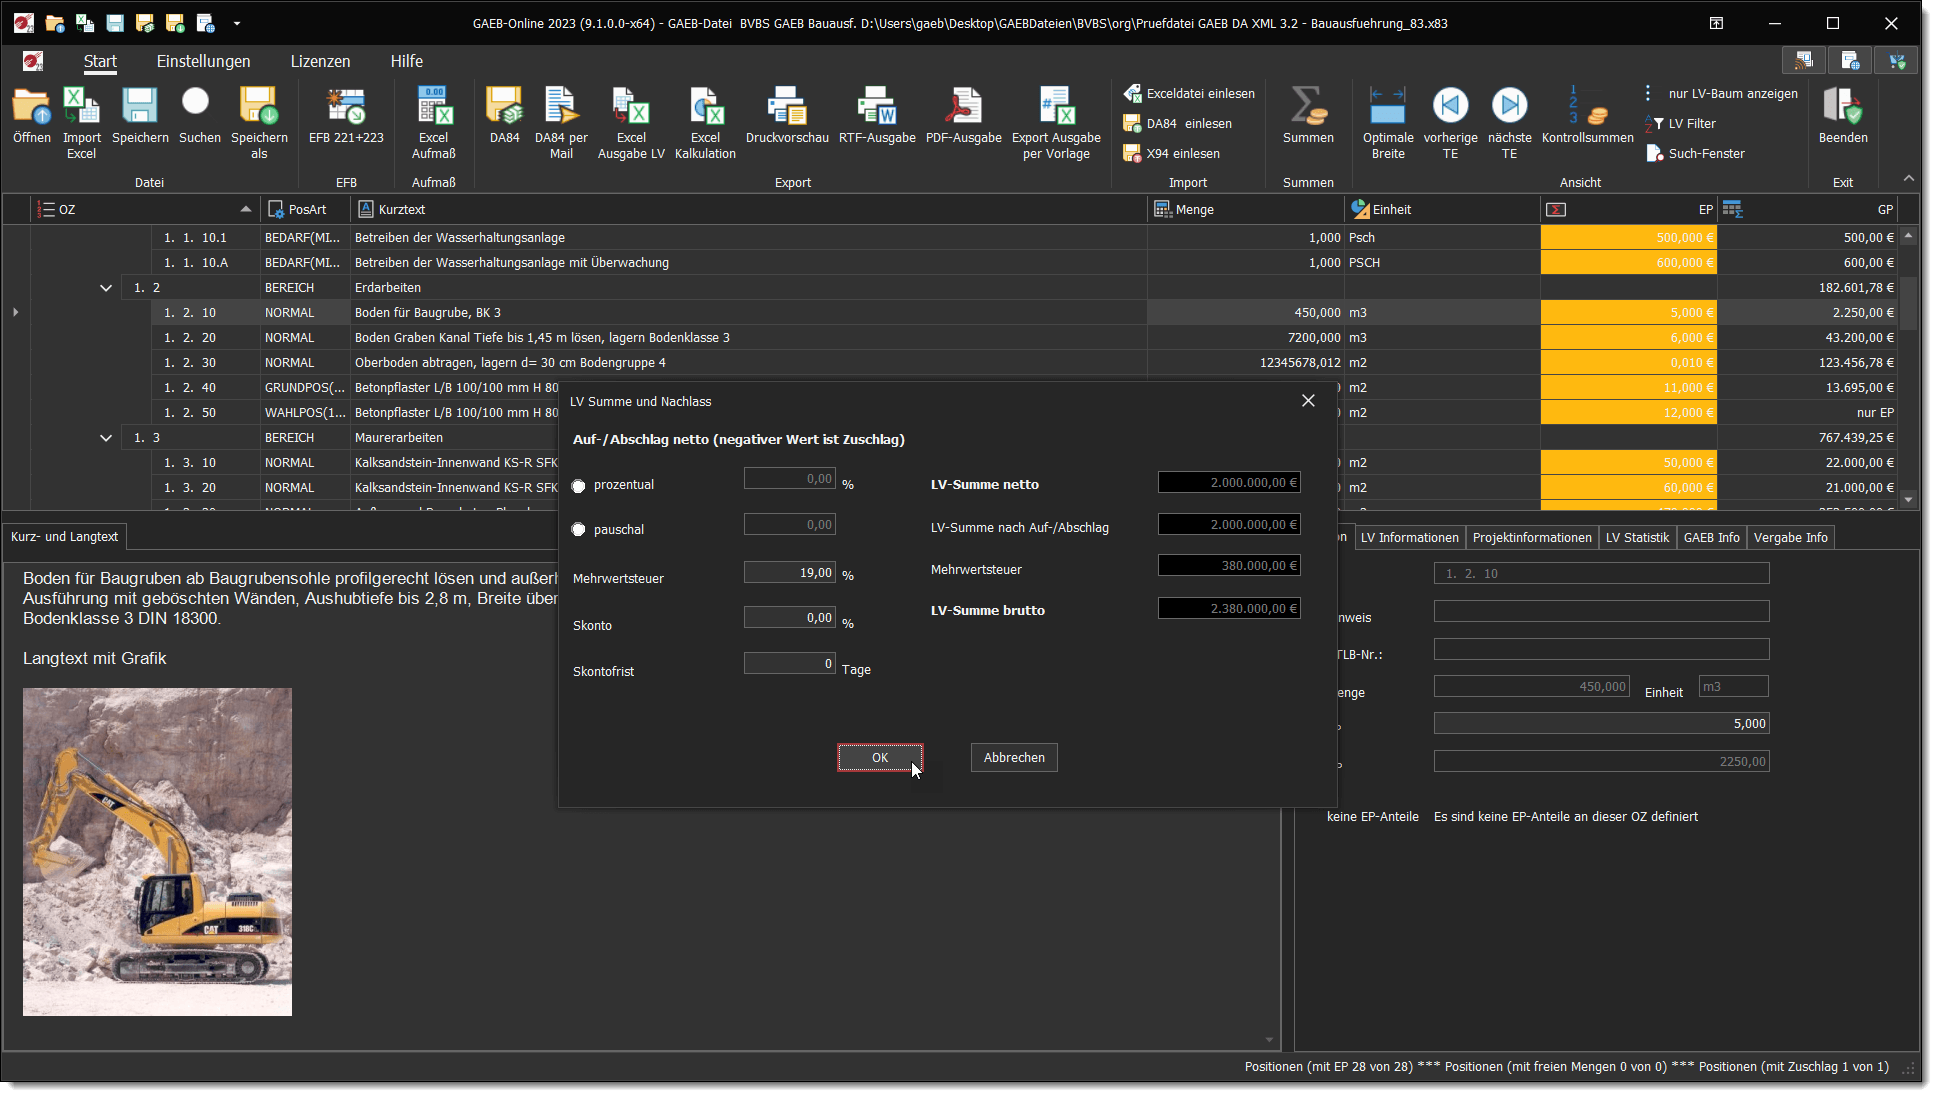Switch to the LV Statistik tab

[x=1637, y=537]
